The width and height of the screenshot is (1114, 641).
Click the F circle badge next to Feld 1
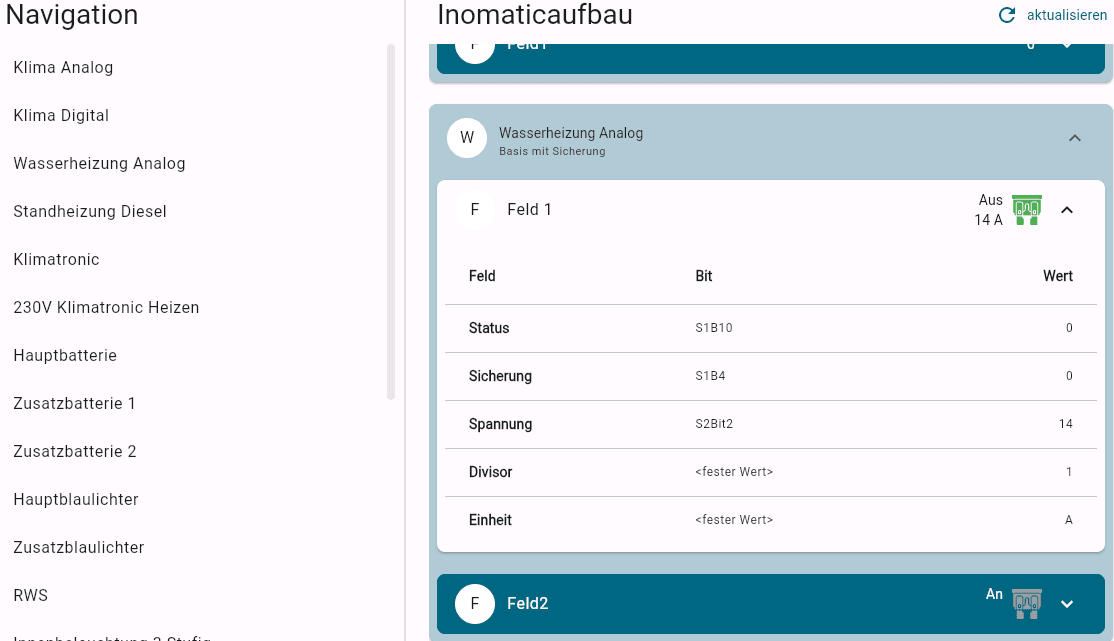coord(475,210)
